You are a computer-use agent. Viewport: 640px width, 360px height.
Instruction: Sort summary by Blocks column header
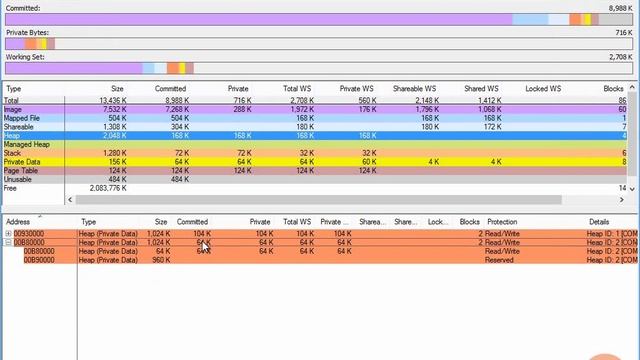click(613, 89)
